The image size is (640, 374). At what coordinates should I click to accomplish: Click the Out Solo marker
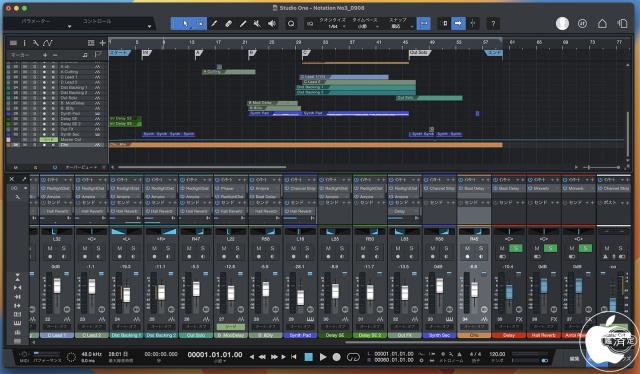point(420,53)
